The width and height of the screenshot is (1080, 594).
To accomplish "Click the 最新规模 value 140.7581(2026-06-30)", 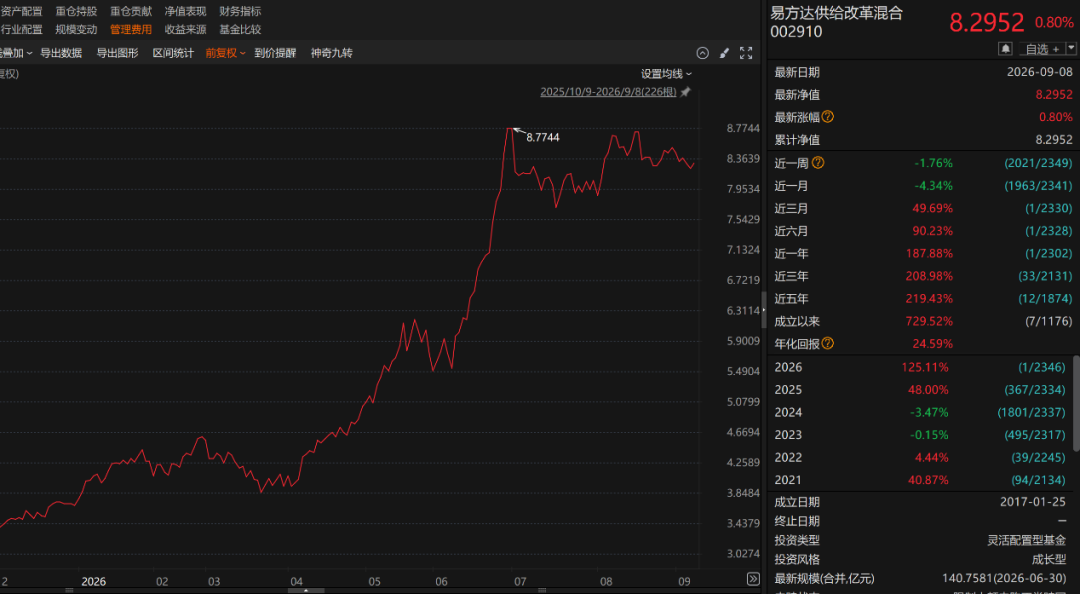I will [1004, 578].
